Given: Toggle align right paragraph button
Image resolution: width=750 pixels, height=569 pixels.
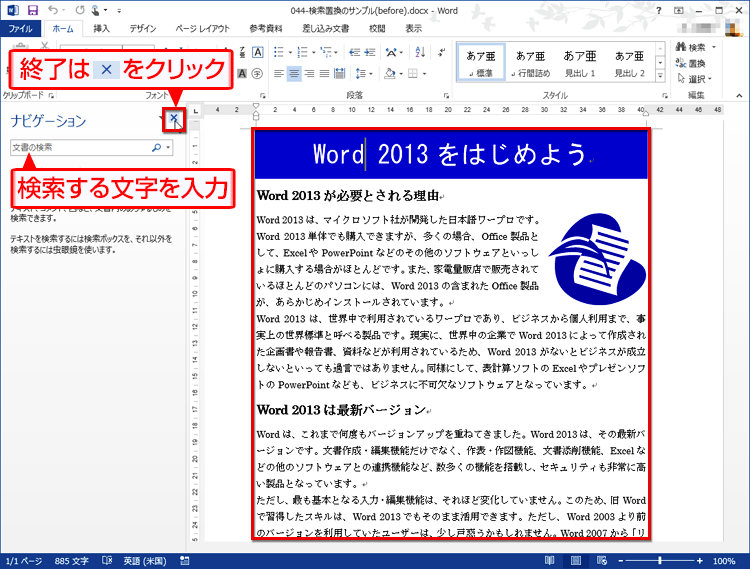Looking at the screenshot, I should (x=309, y=74).
